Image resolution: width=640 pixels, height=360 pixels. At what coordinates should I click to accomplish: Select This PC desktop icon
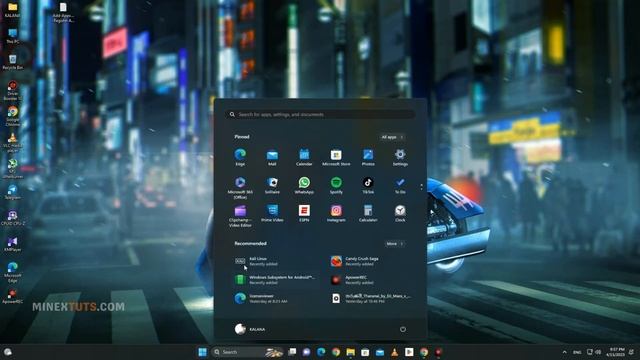[x=13, y=36]
